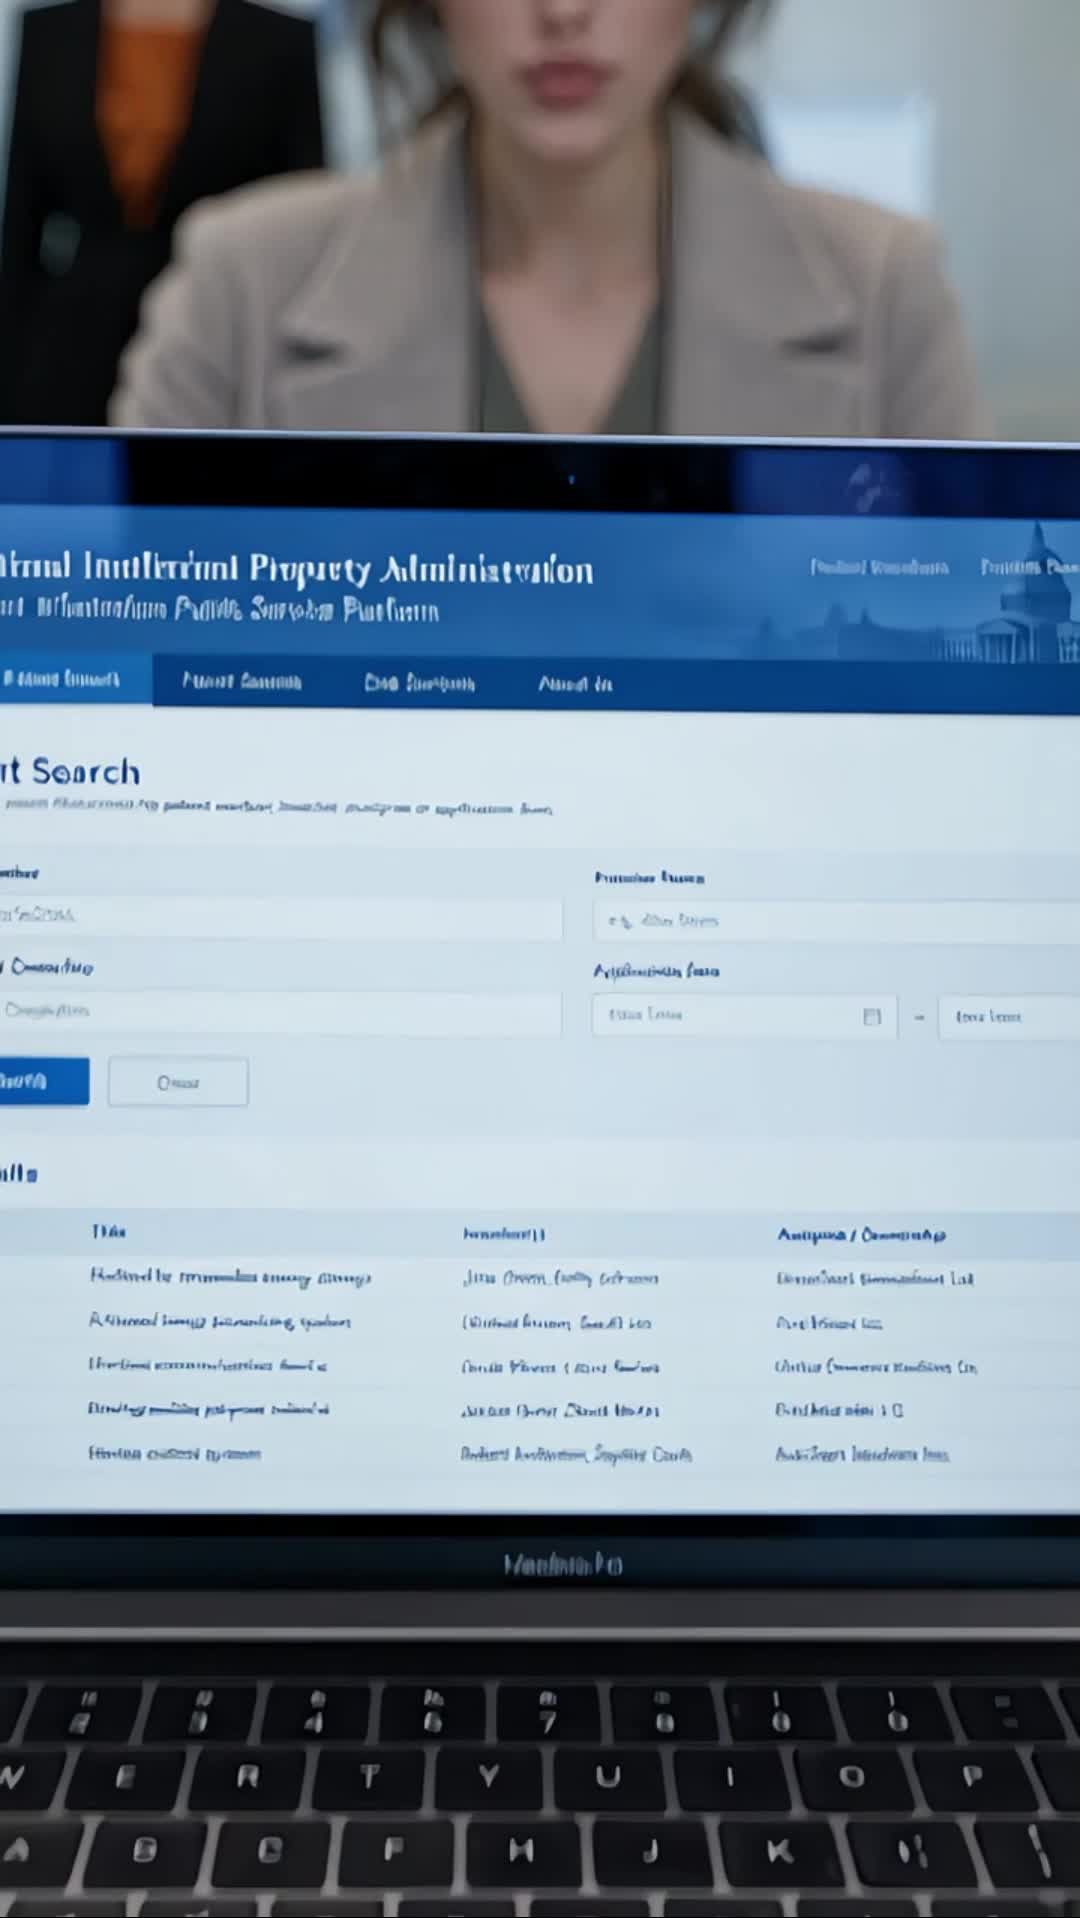Click the middle column header of the results table

pyautogui.click(x=503, y=1234)
